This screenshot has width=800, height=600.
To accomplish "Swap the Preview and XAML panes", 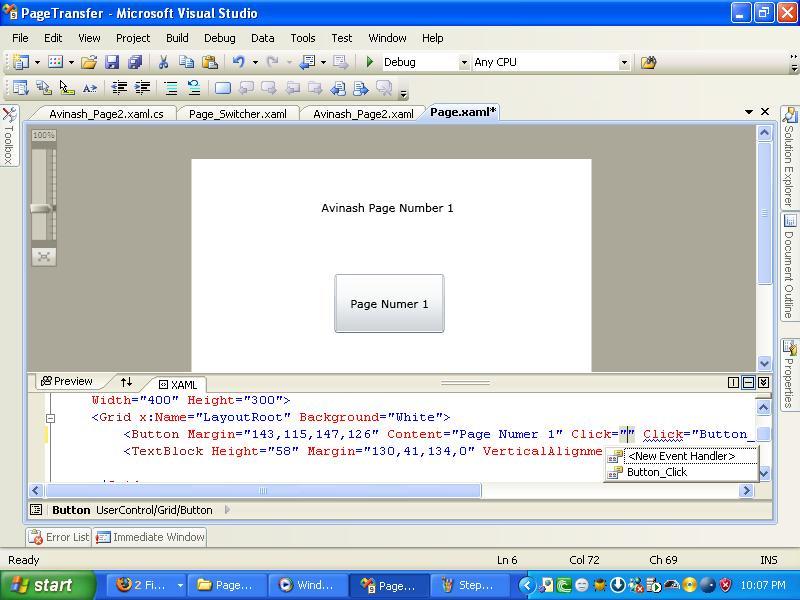I will click(x=127, y=382).
